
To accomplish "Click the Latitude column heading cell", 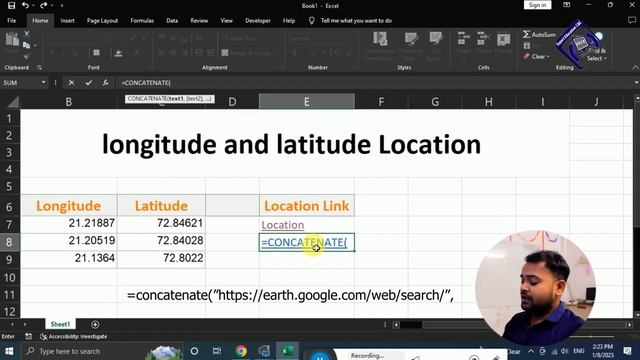I will [161, 206].
